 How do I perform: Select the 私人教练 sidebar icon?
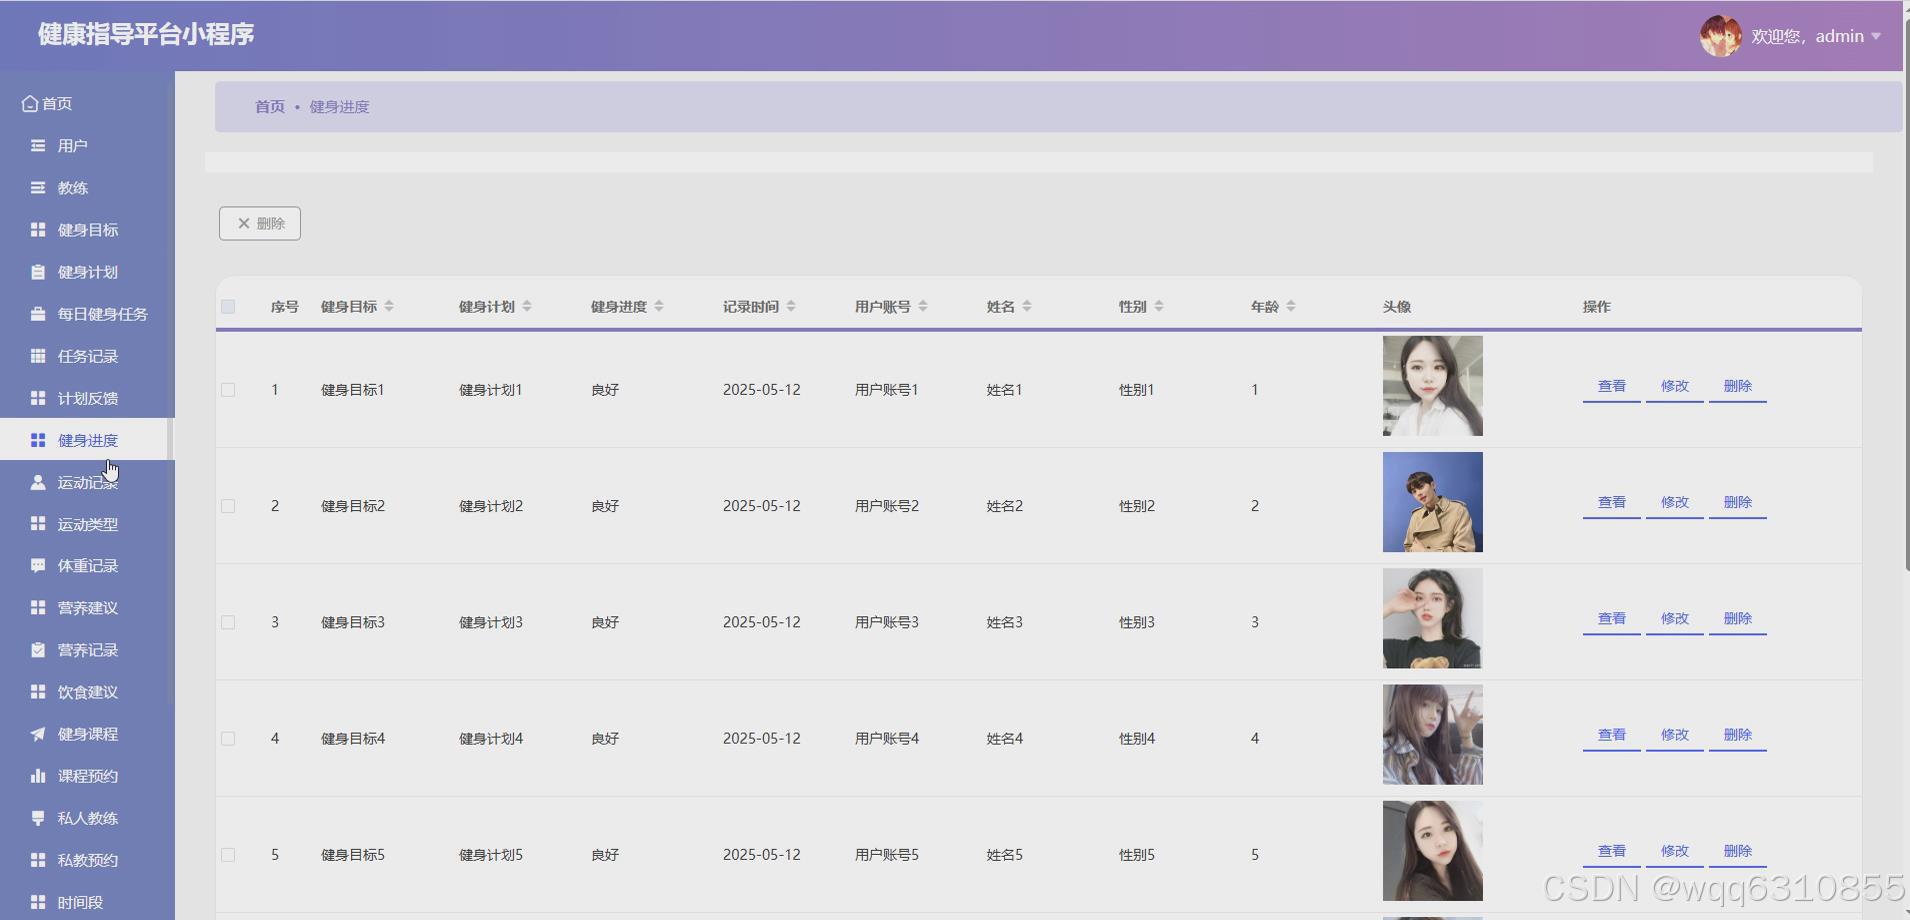point(37,817)
